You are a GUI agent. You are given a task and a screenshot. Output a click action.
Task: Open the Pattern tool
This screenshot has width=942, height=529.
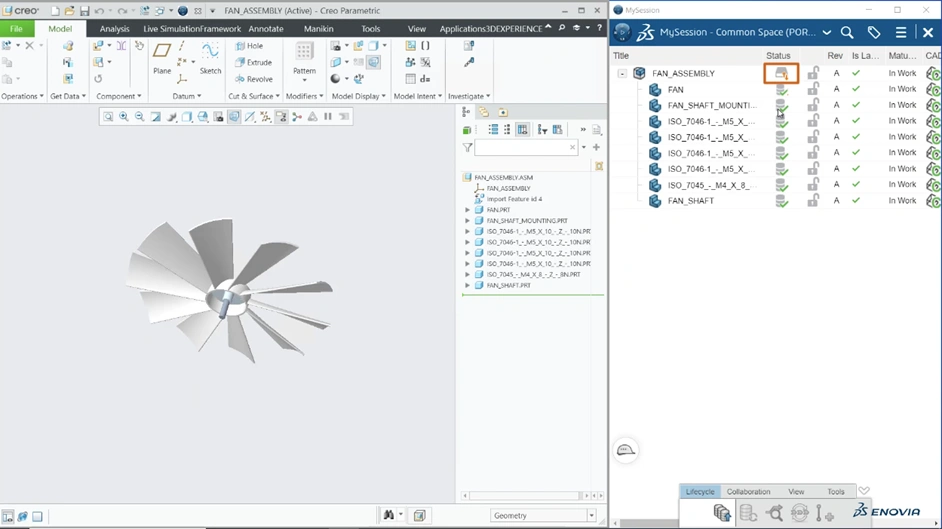tap(304, 60)
